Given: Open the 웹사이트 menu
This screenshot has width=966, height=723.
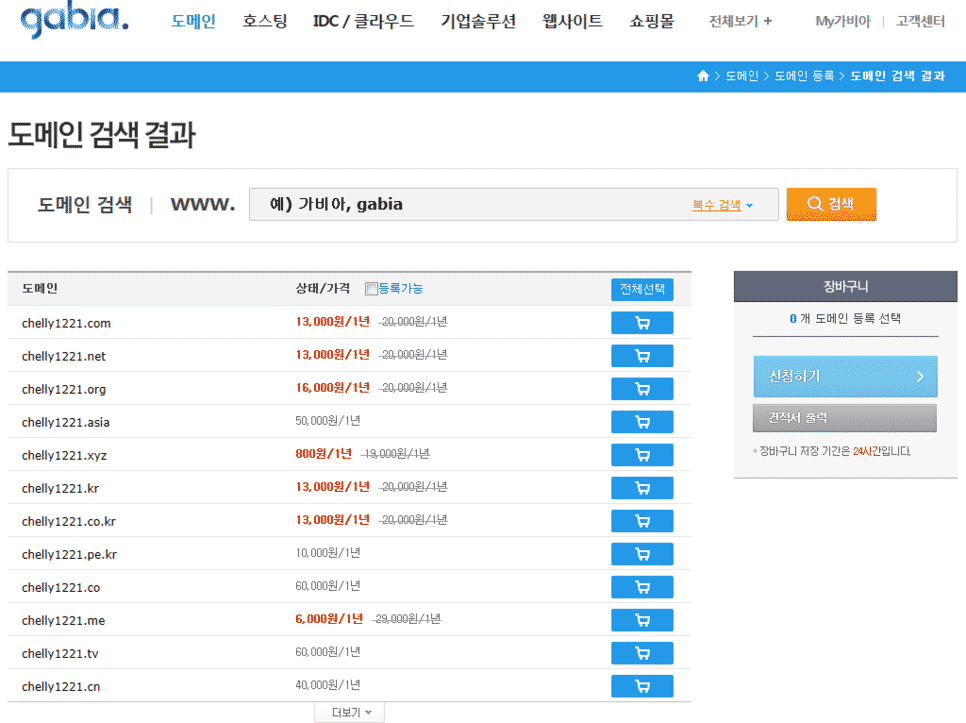Looking at the screenshot, I should pyautogui.click(x=572, y=21).
